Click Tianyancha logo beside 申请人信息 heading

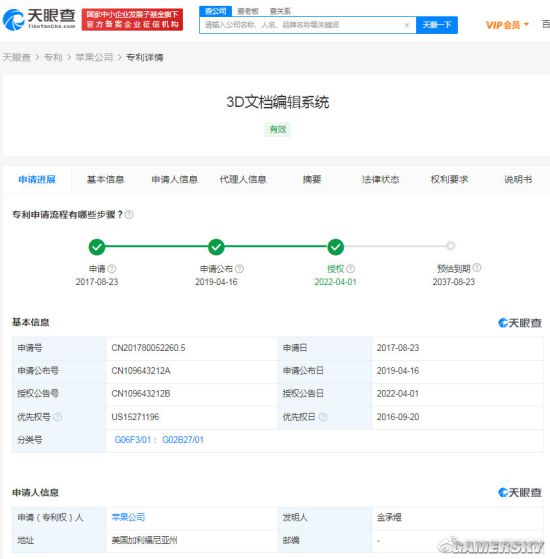(x=519, y=492)
